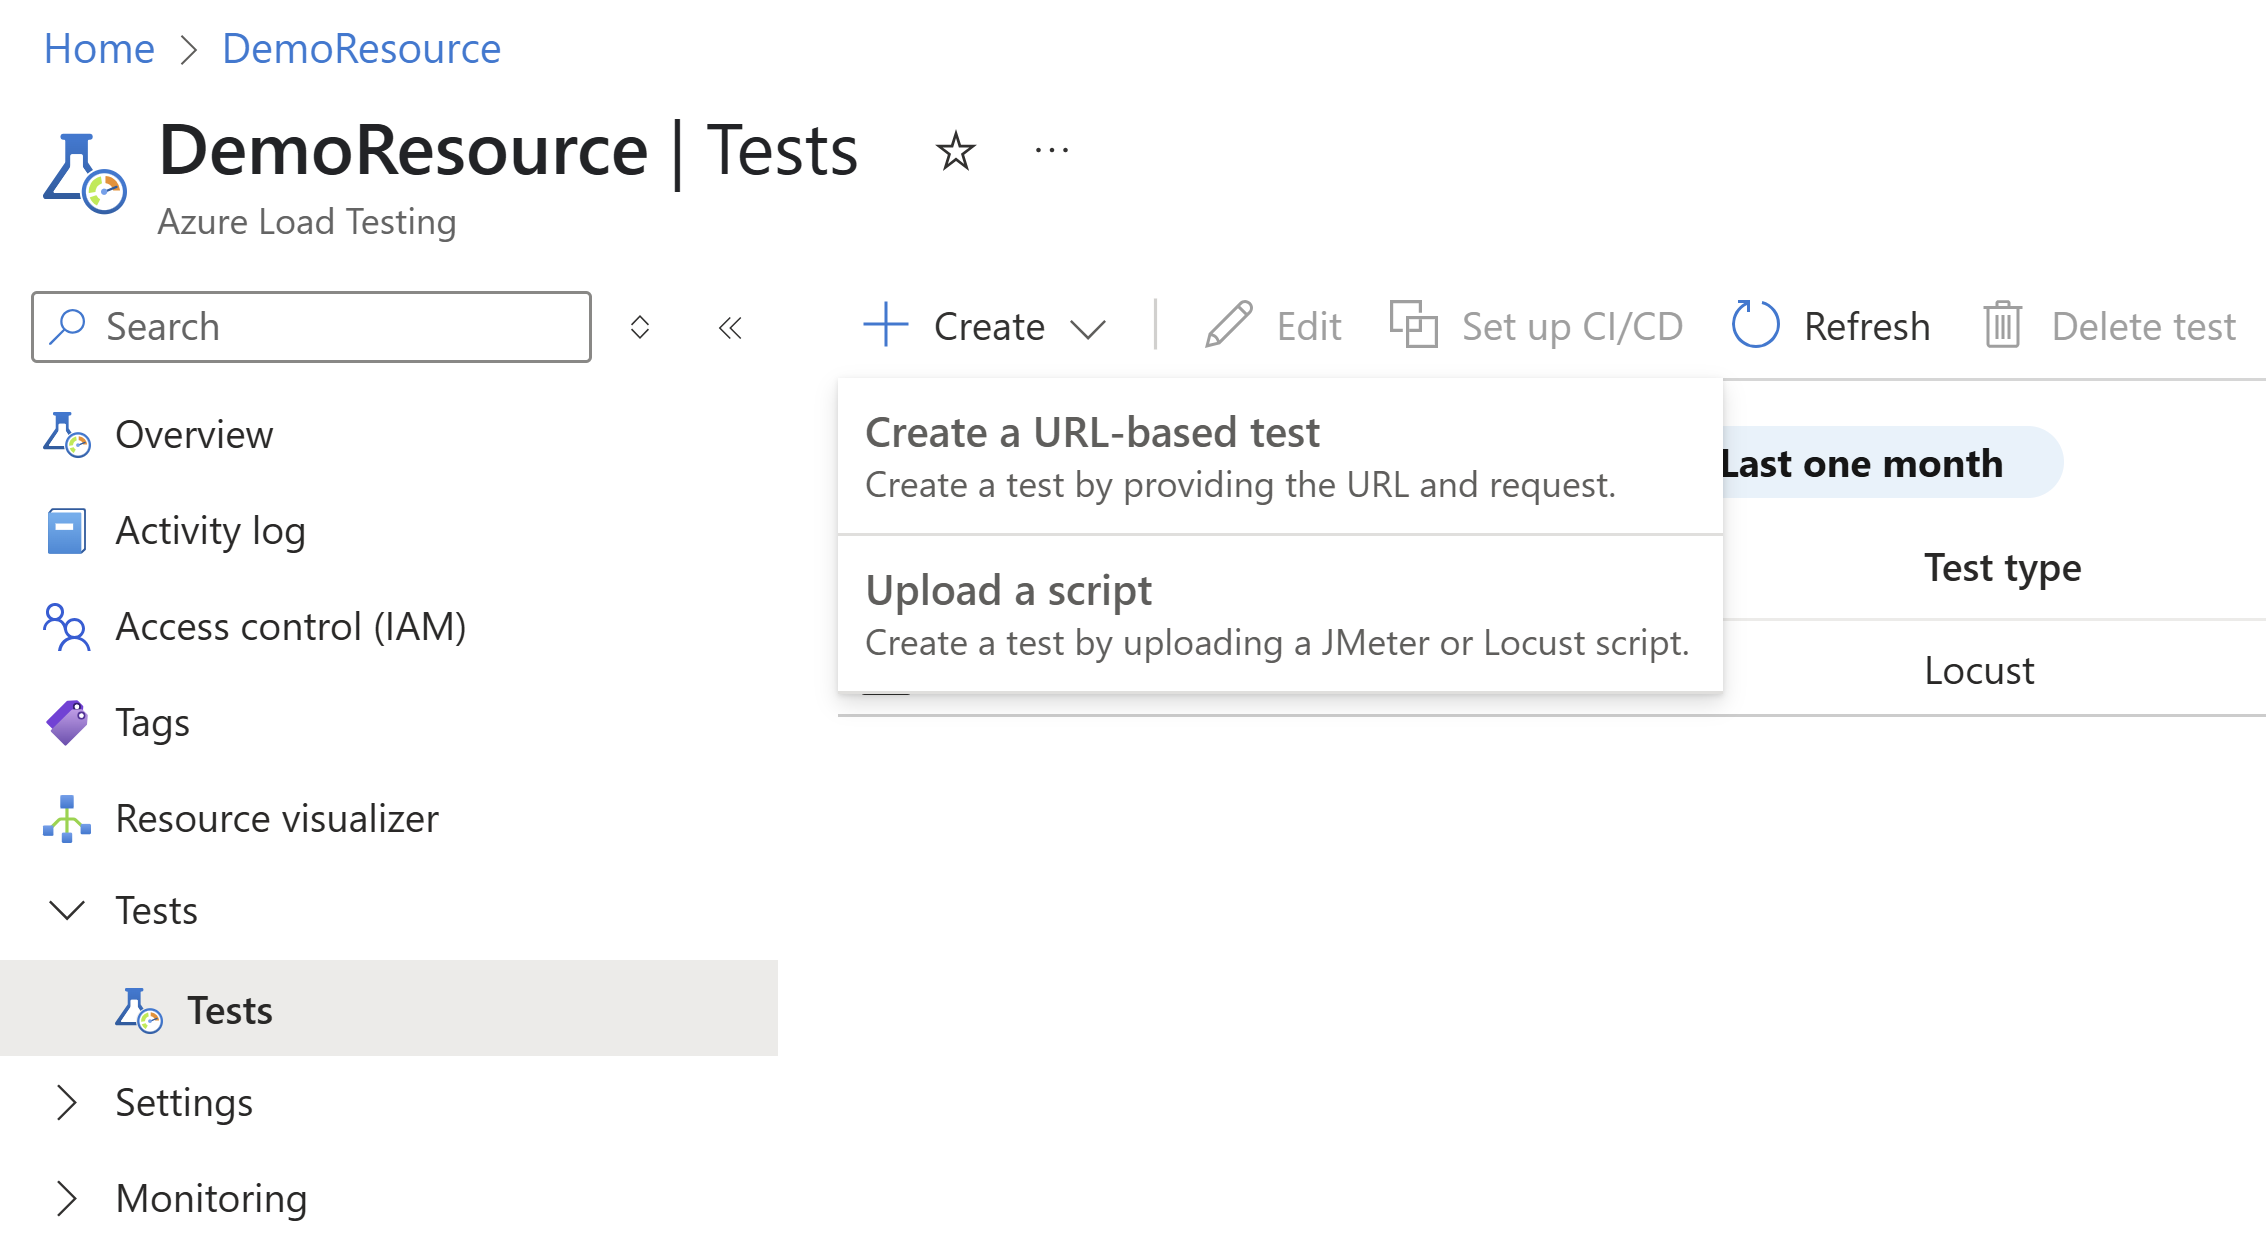Click the Tags icon in the sidebar

pos(67,720)
